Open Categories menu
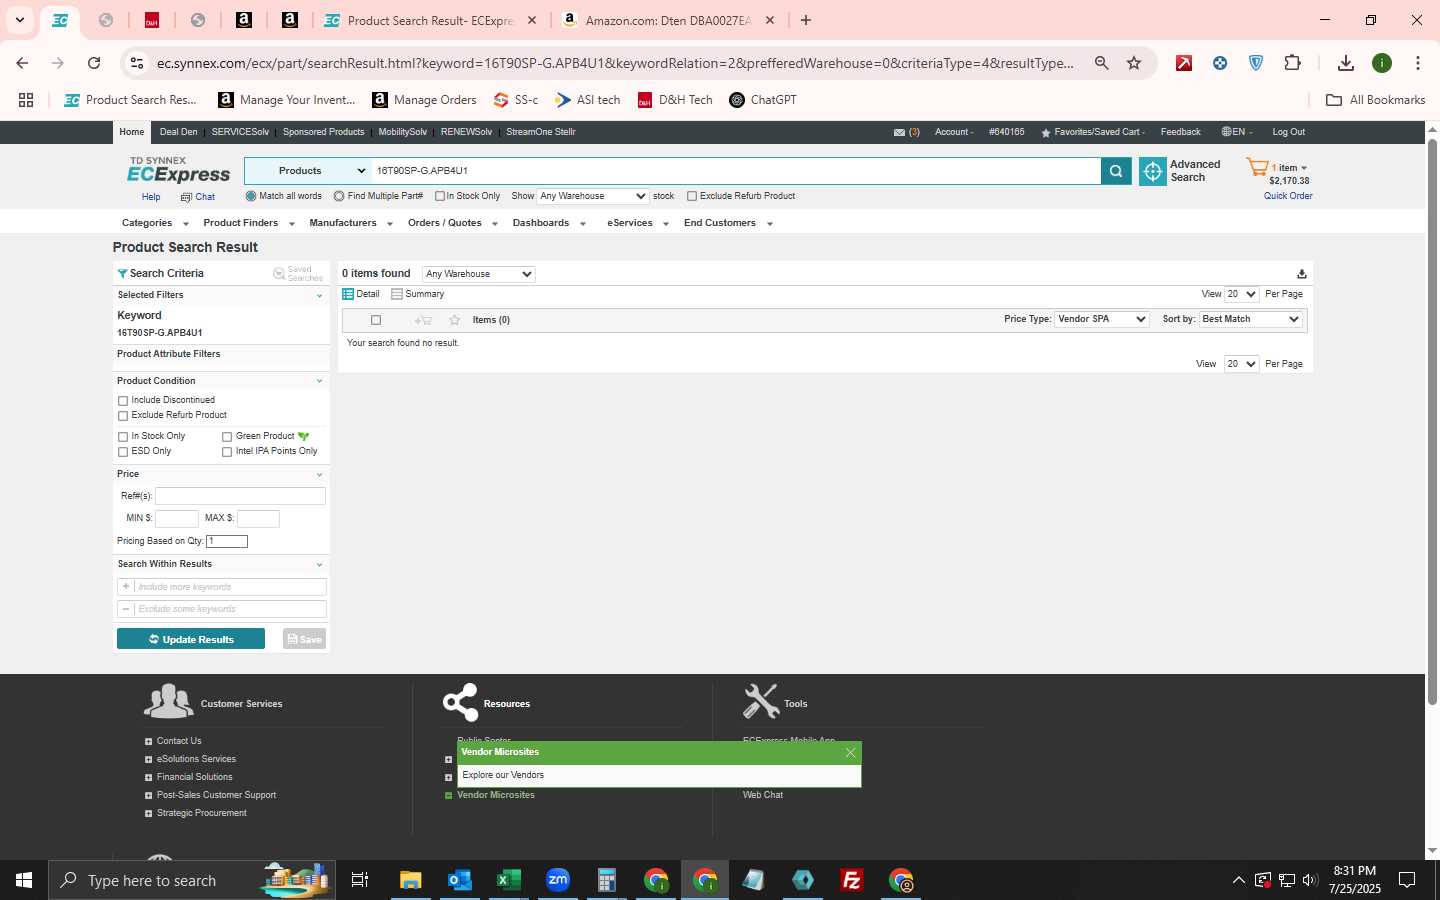The image size is (1440, 900). (154, 223)
